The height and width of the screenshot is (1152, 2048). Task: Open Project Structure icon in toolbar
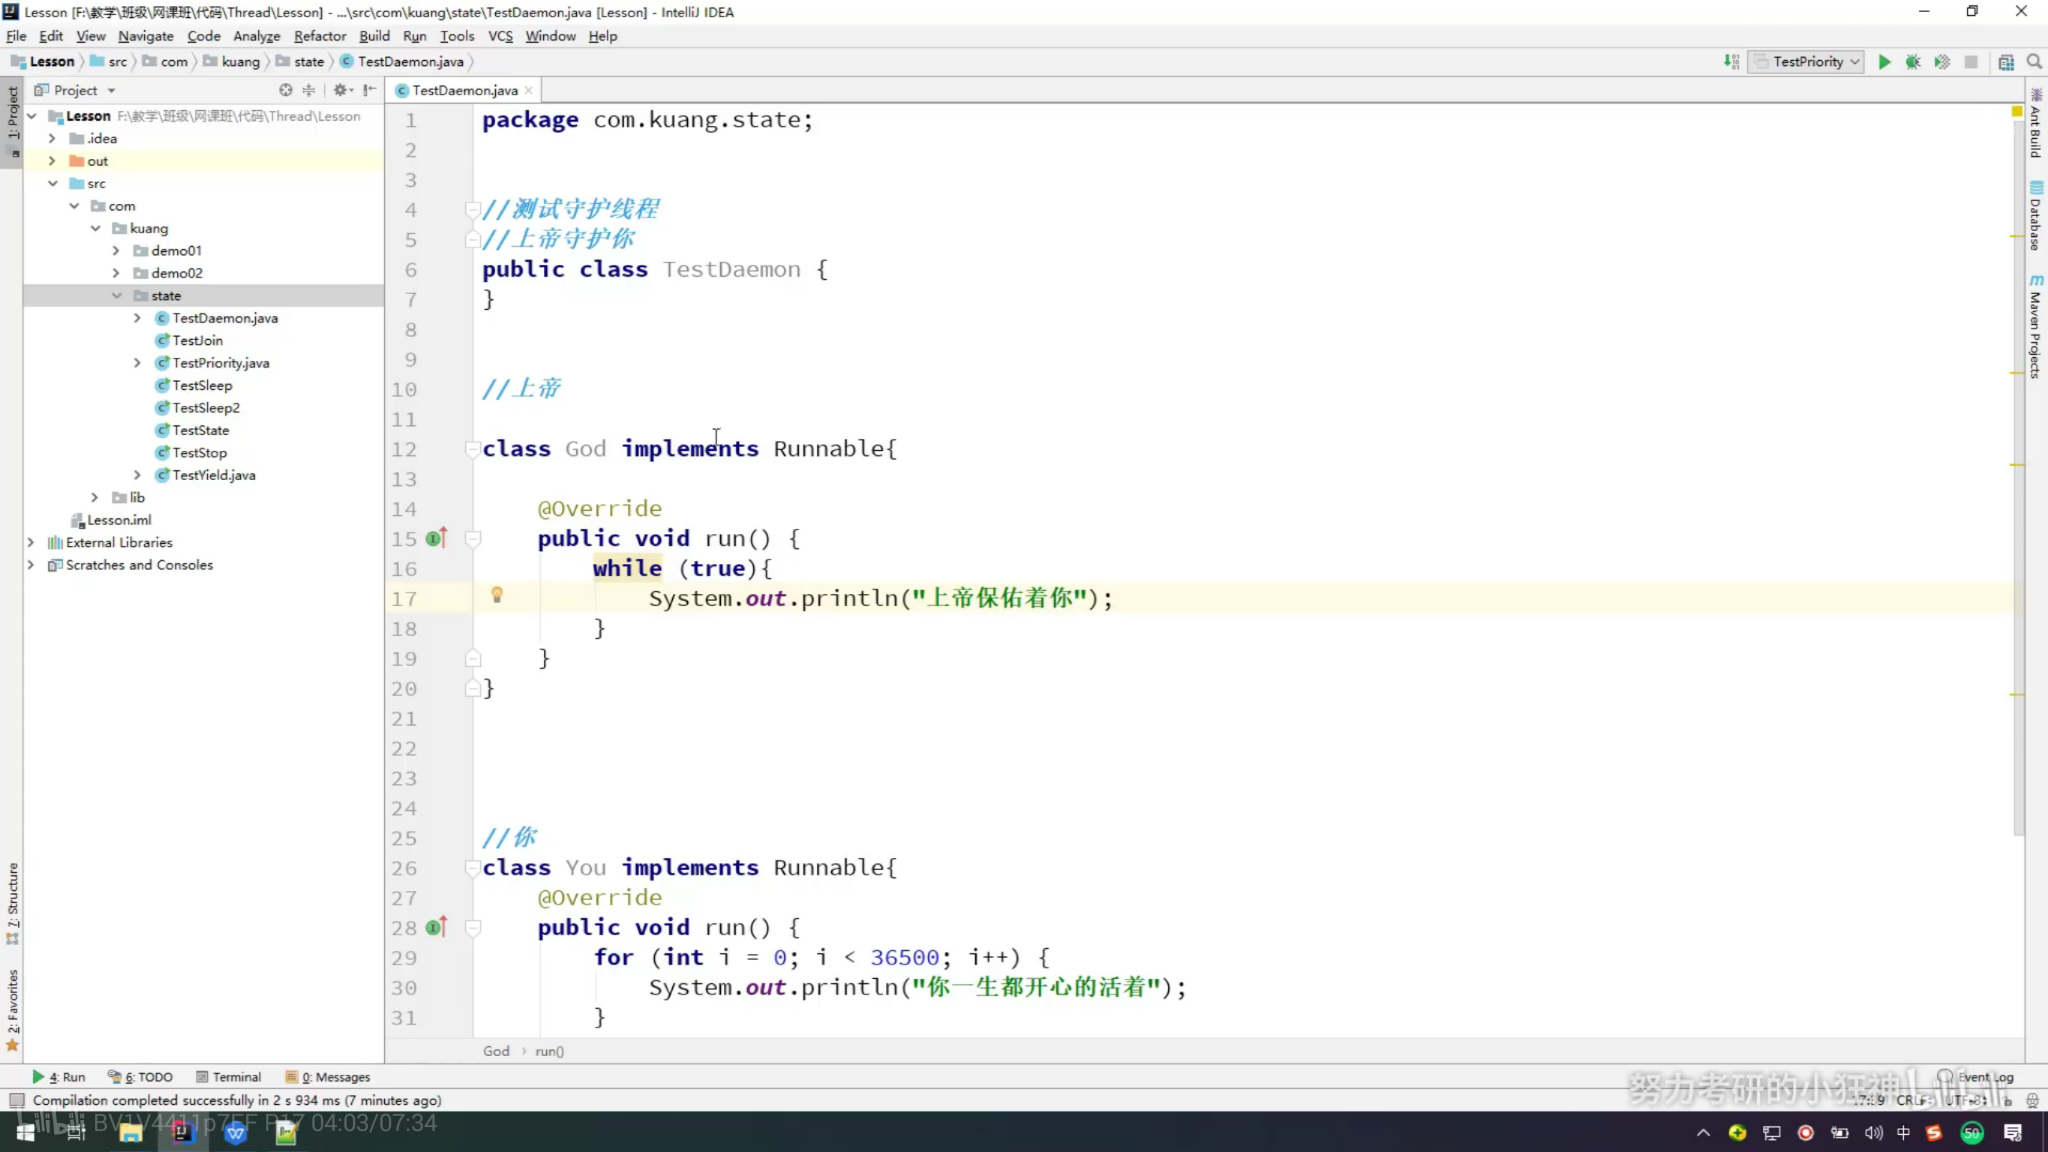(2006, 62)
